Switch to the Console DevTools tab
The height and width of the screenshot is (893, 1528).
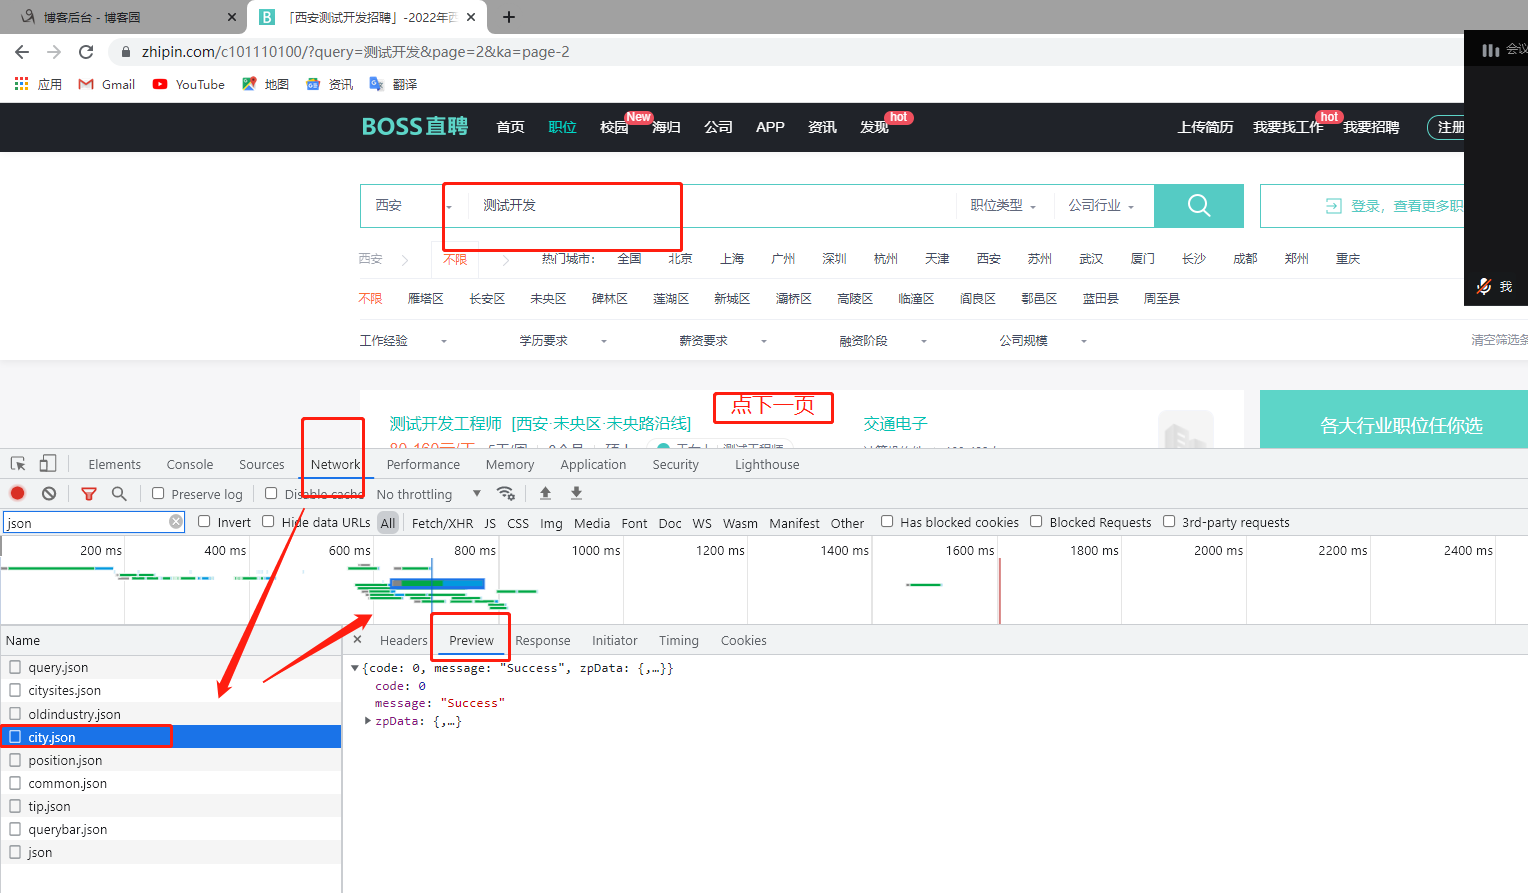pos(190,464)
